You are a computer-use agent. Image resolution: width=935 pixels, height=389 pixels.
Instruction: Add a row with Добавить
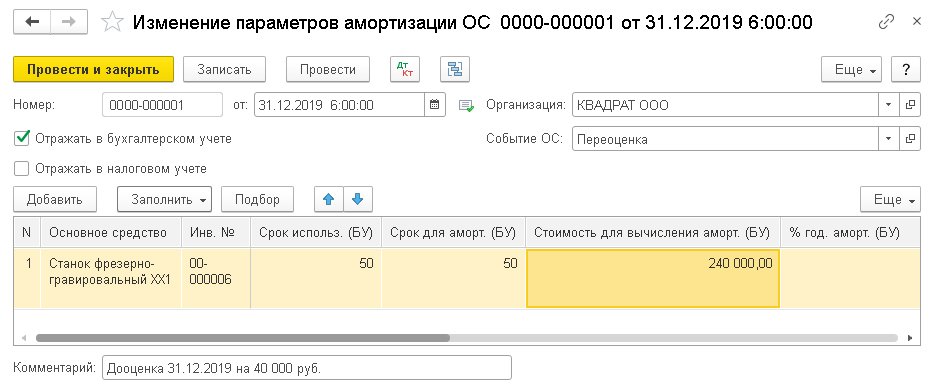[x=55, y=199]
